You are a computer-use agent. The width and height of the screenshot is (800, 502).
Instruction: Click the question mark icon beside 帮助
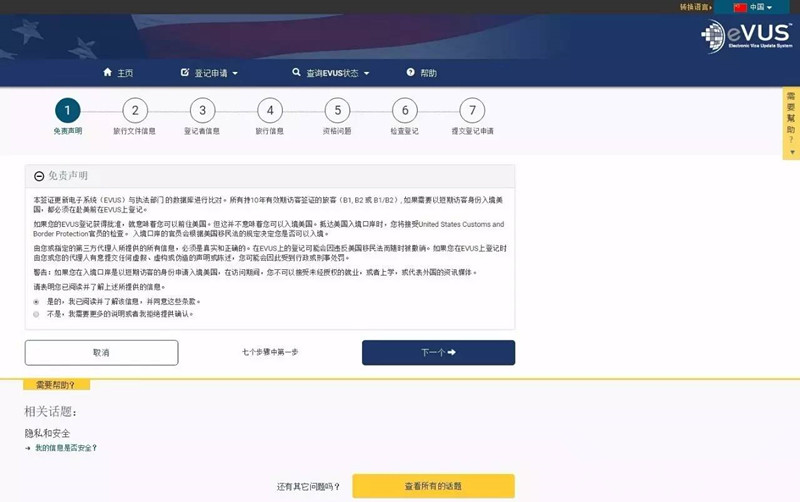(x=411, y=72)
